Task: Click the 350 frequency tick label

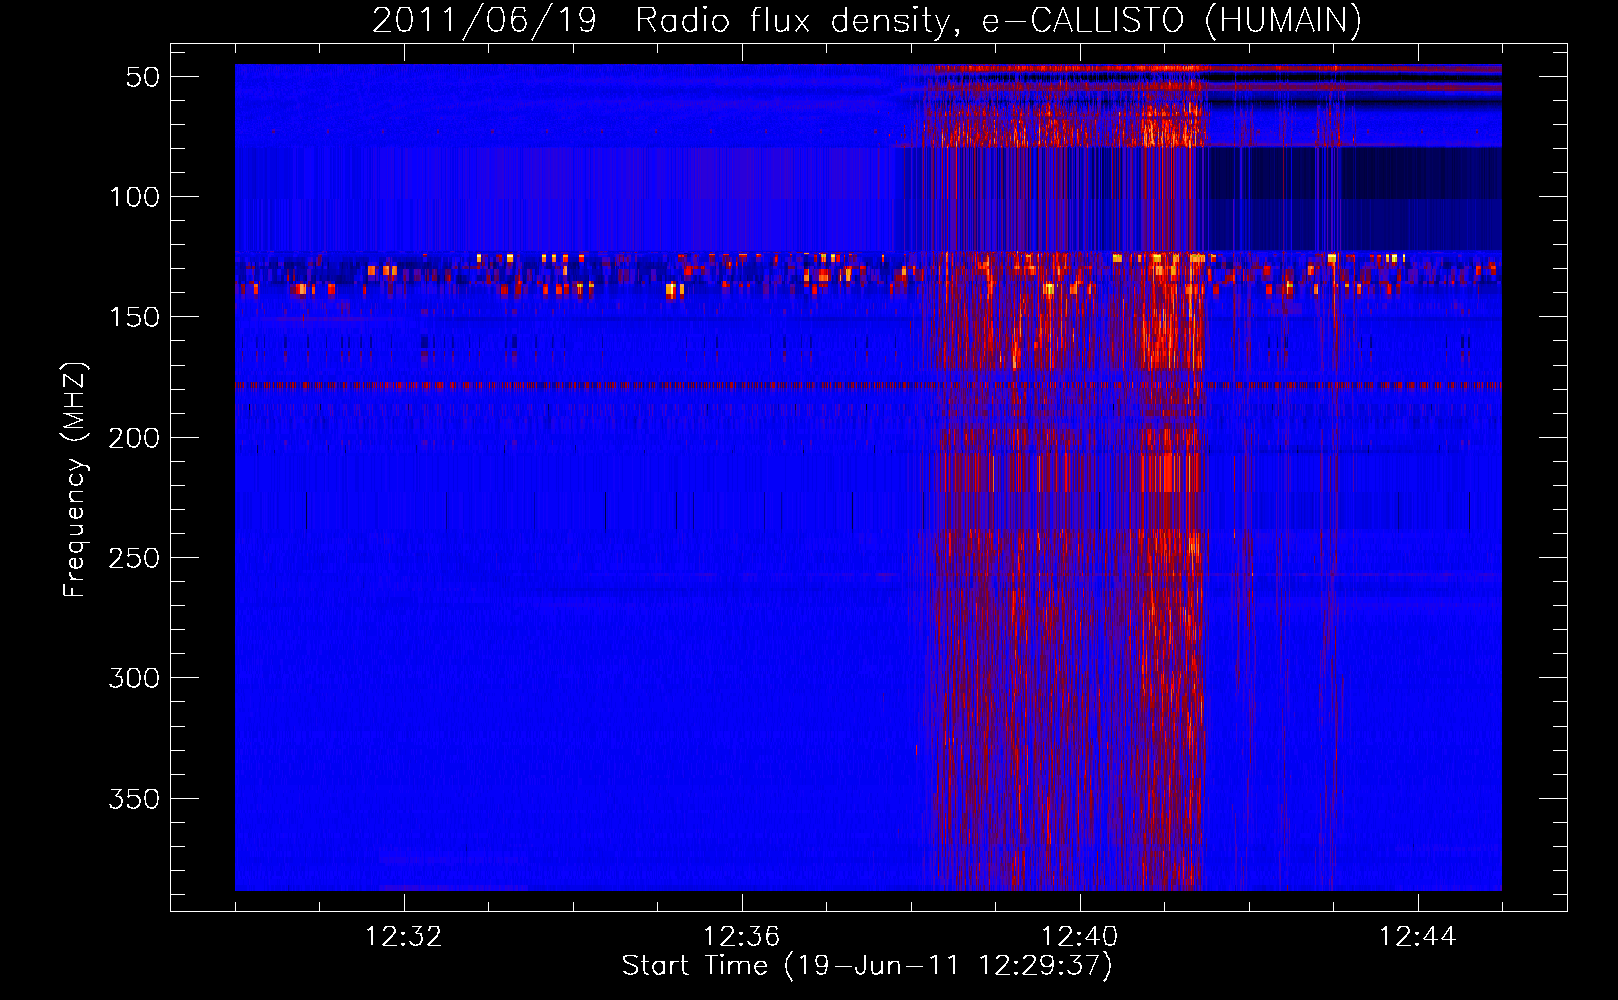Action: pyautogui.click(x=134, y=799)
